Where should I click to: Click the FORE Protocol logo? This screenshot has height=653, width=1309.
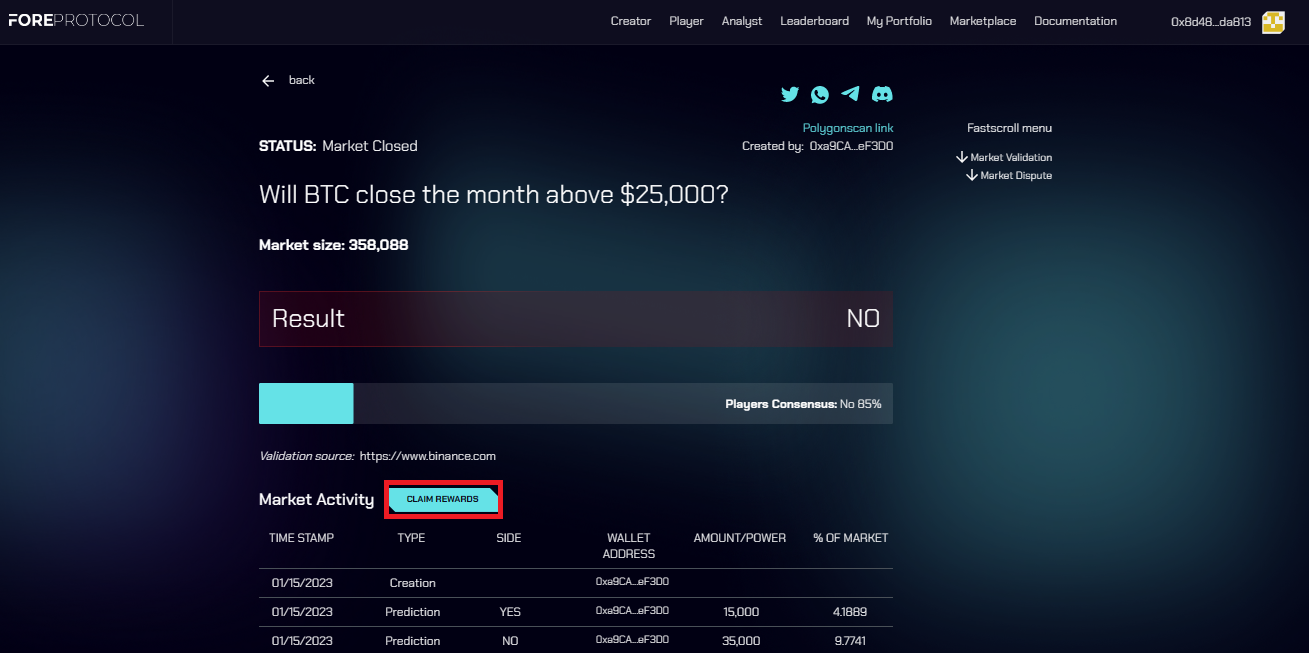click(76, 21)
